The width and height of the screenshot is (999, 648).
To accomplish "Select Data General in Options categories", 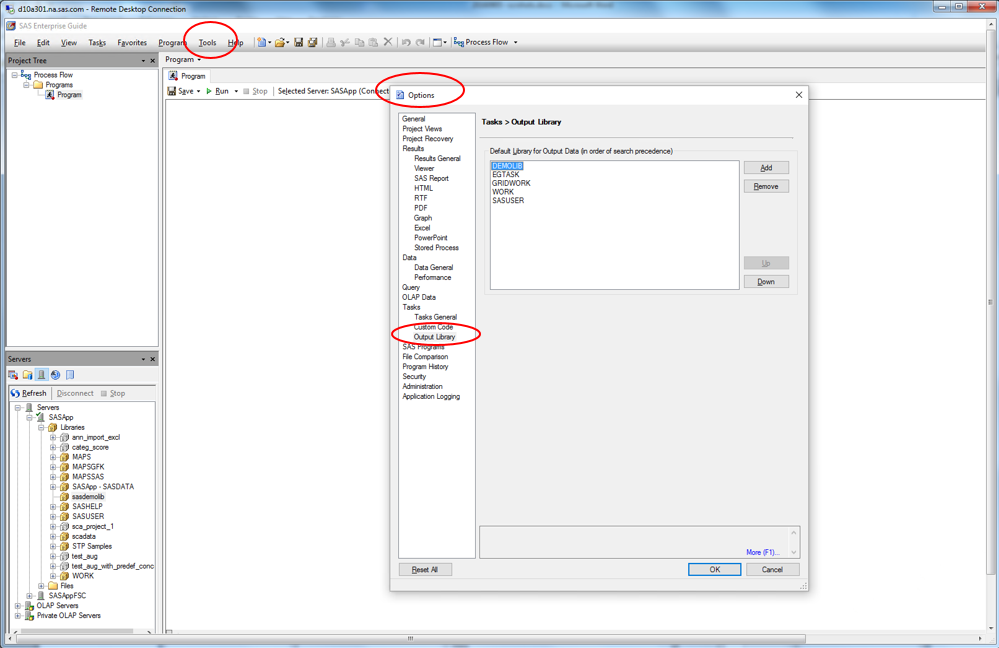I will [433, 268].
